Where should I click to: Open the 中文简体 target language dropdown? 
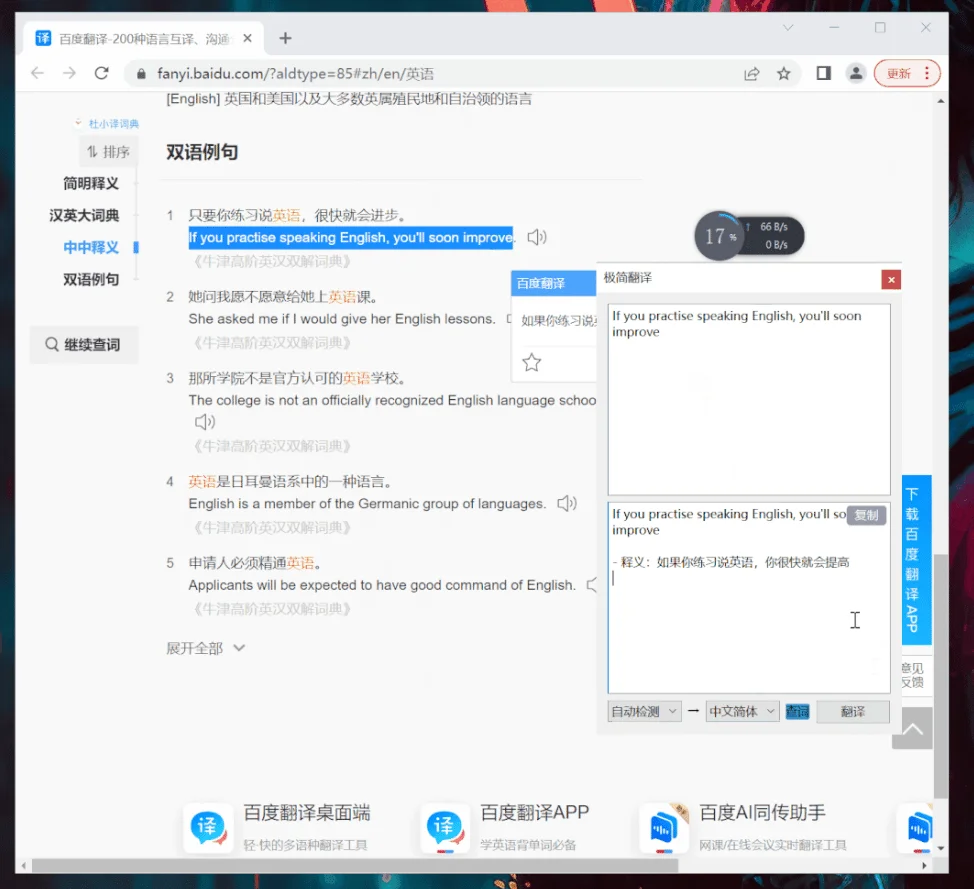pos(741,711)
